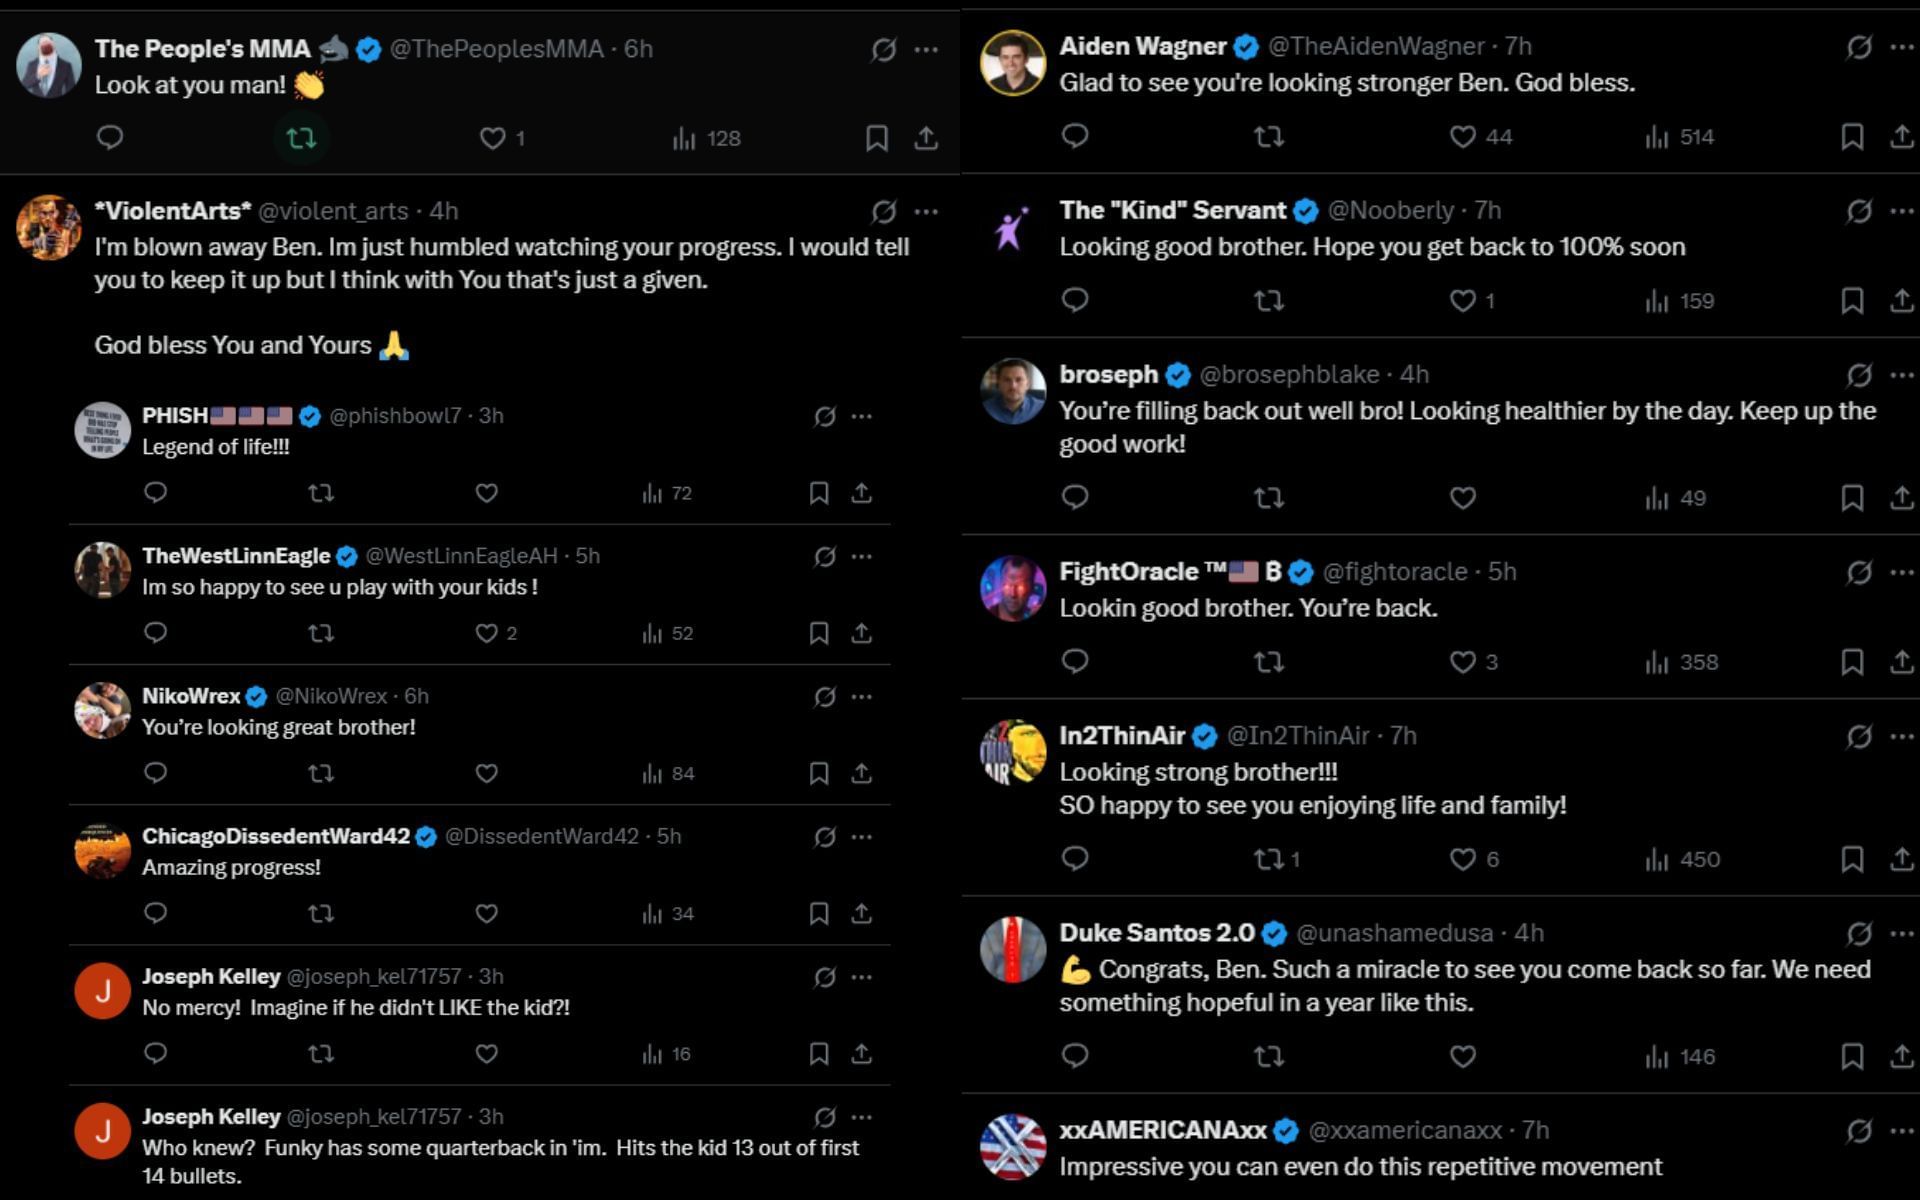Open Joseph Kelley's orange J avatar

tap(102, 991)
